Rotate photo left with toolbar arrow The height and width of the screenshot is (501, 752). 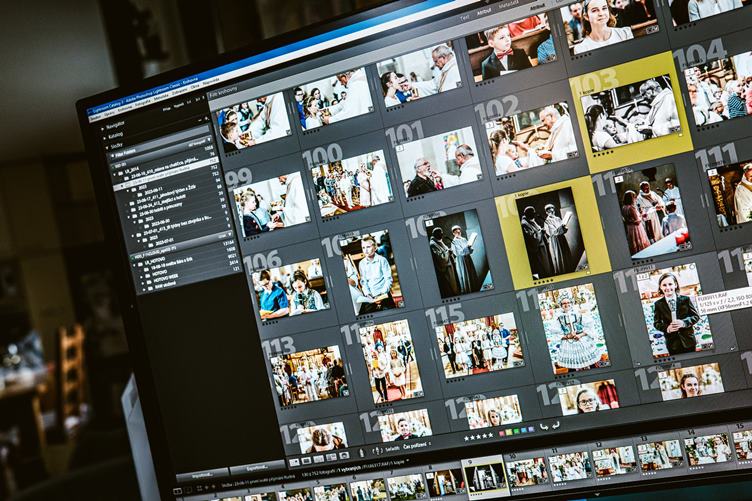[x=543, y=427]
